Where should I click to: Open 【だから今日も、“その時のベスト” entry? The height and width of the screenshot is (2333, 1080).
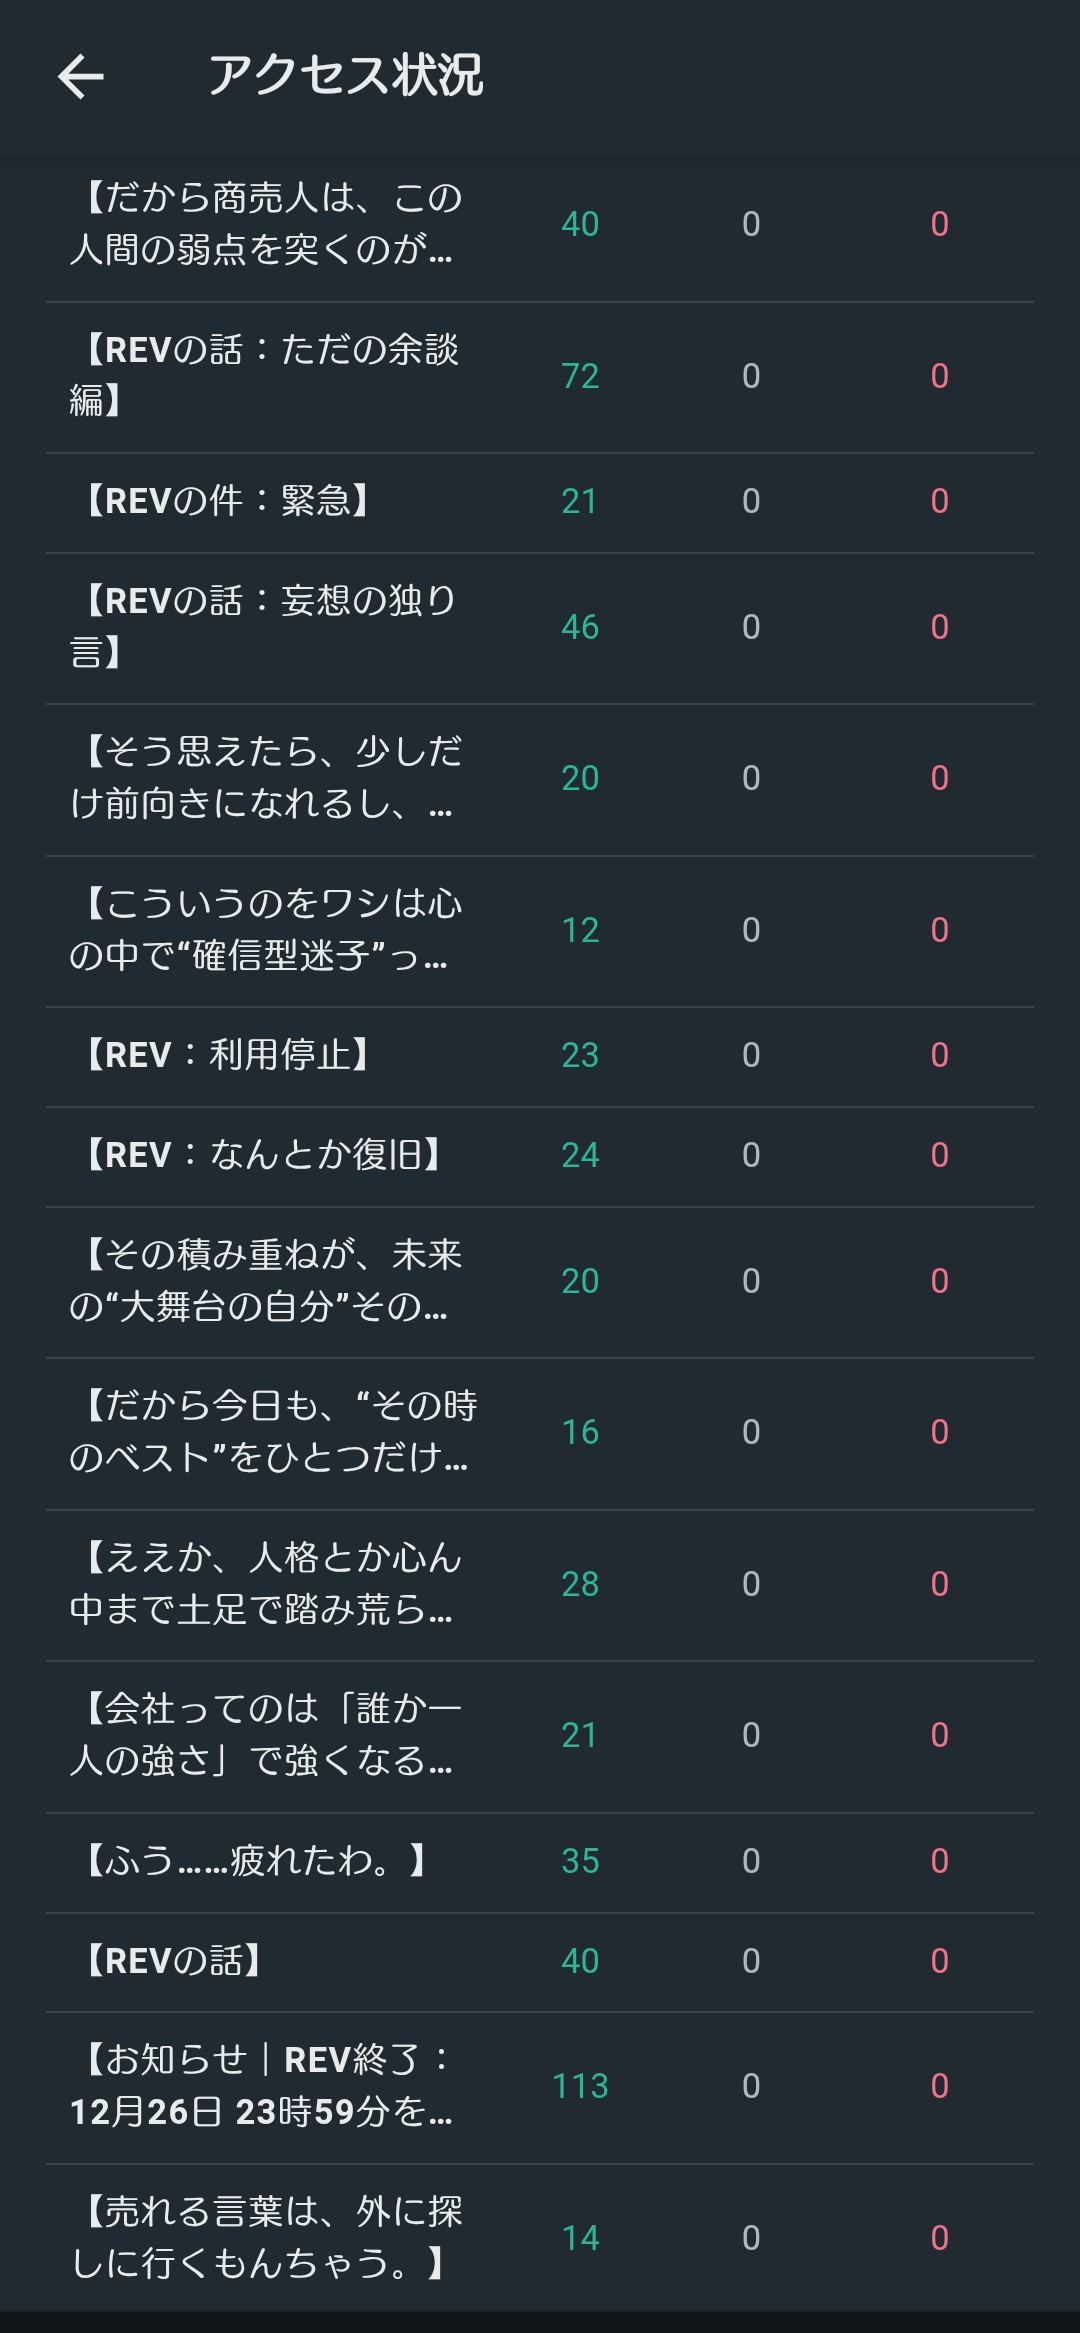pos(270,1432)
